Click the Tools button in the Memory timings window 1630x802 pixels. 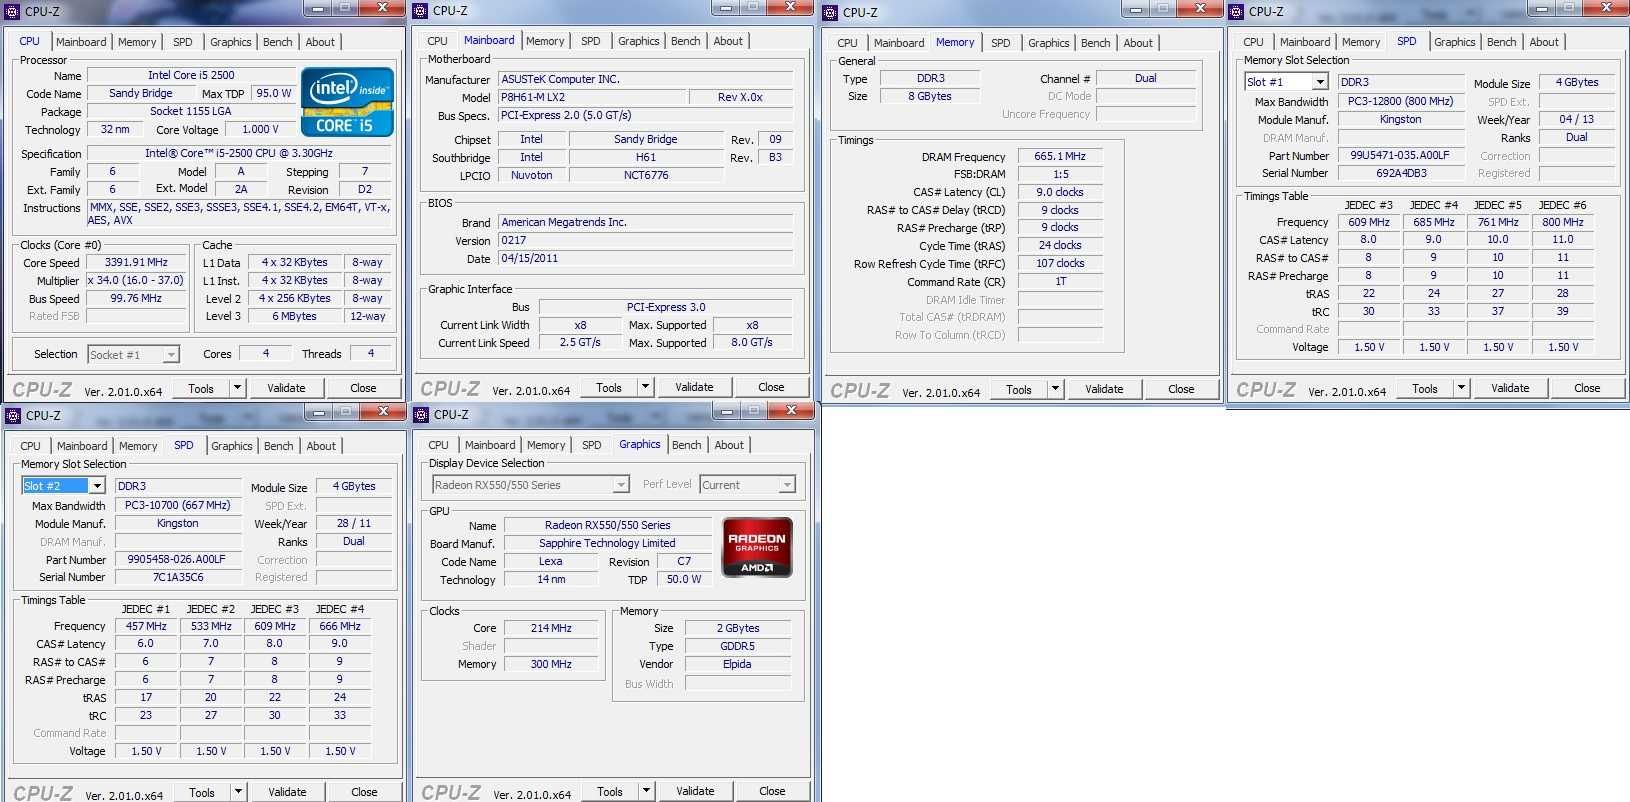click(x=1019, y=390)
